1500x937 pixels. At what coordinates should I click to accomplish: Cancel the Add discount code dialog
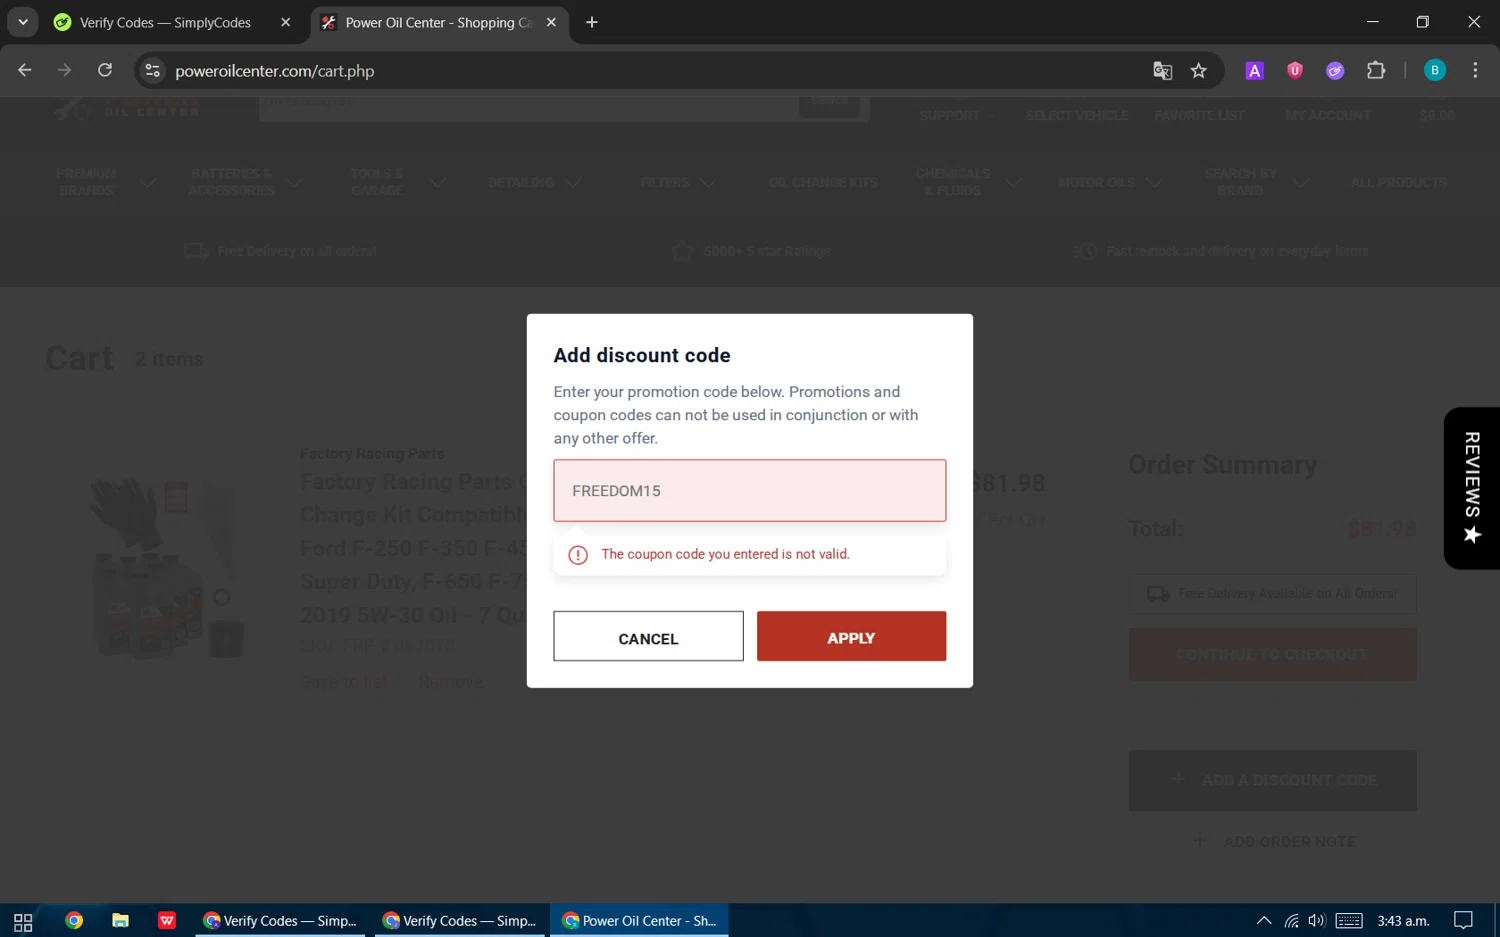[648, 637]
